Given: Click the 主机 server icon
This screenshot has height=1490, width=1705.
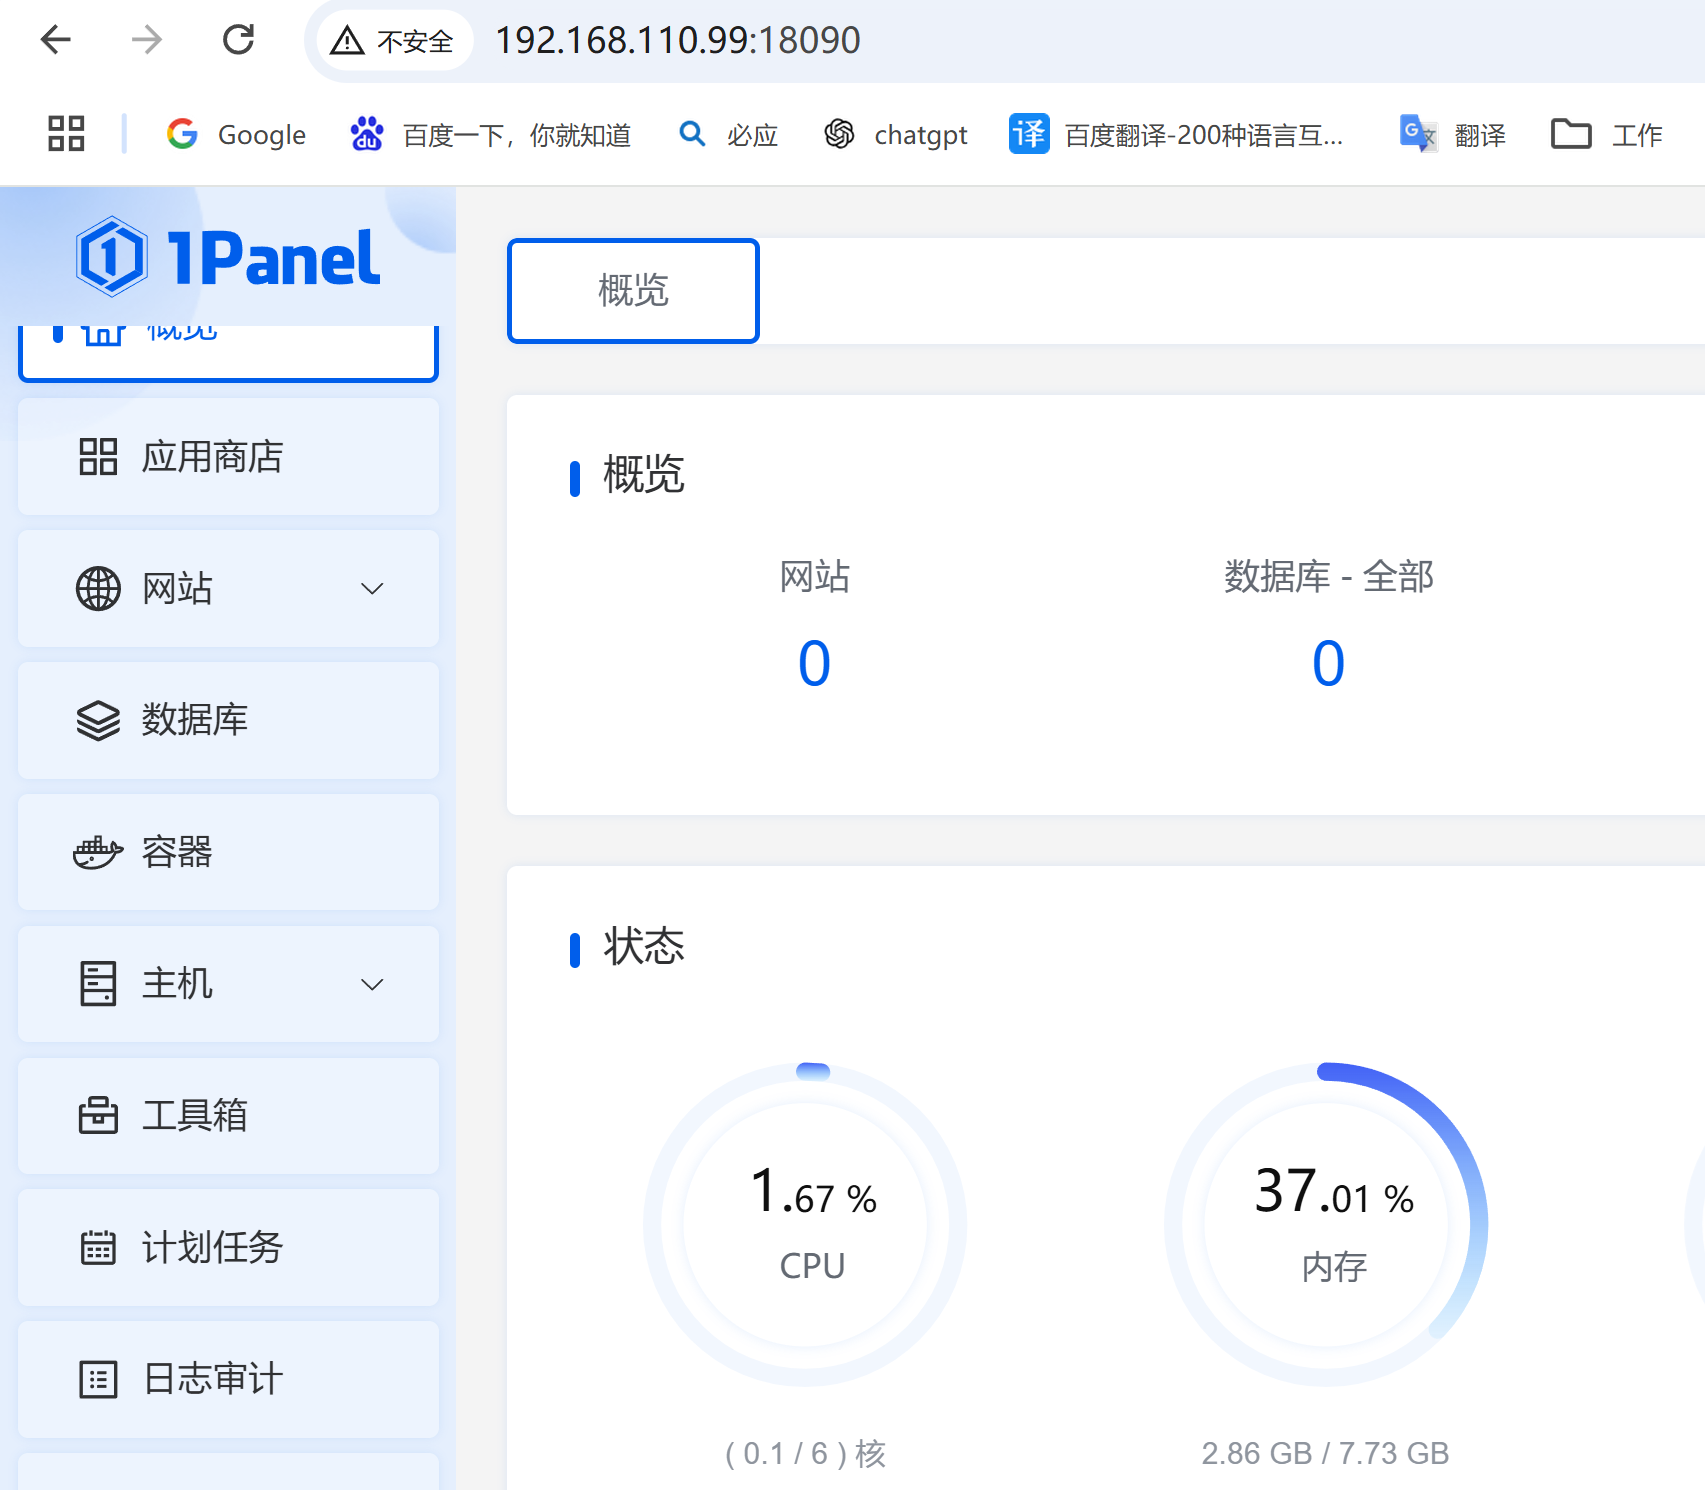Looking at the screenshot, I should pos(98,984).
